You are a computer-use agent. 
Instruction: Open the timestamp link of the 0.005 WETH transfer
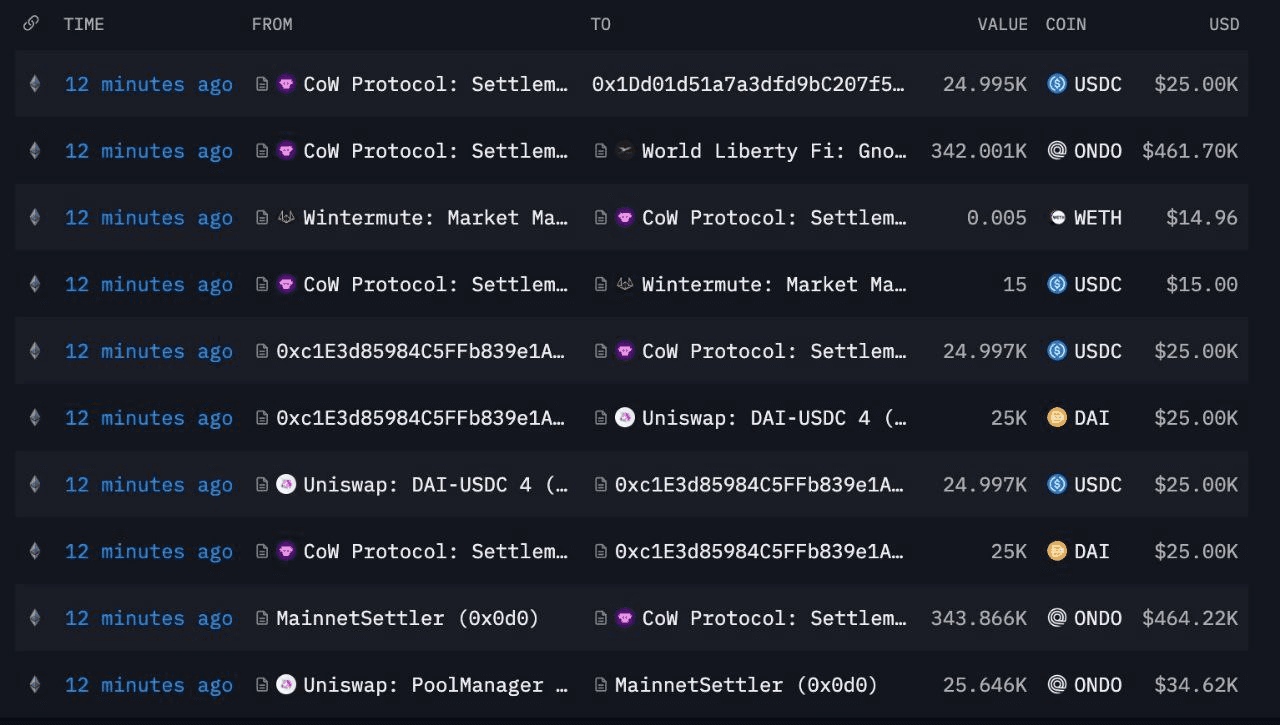[149, 218]
